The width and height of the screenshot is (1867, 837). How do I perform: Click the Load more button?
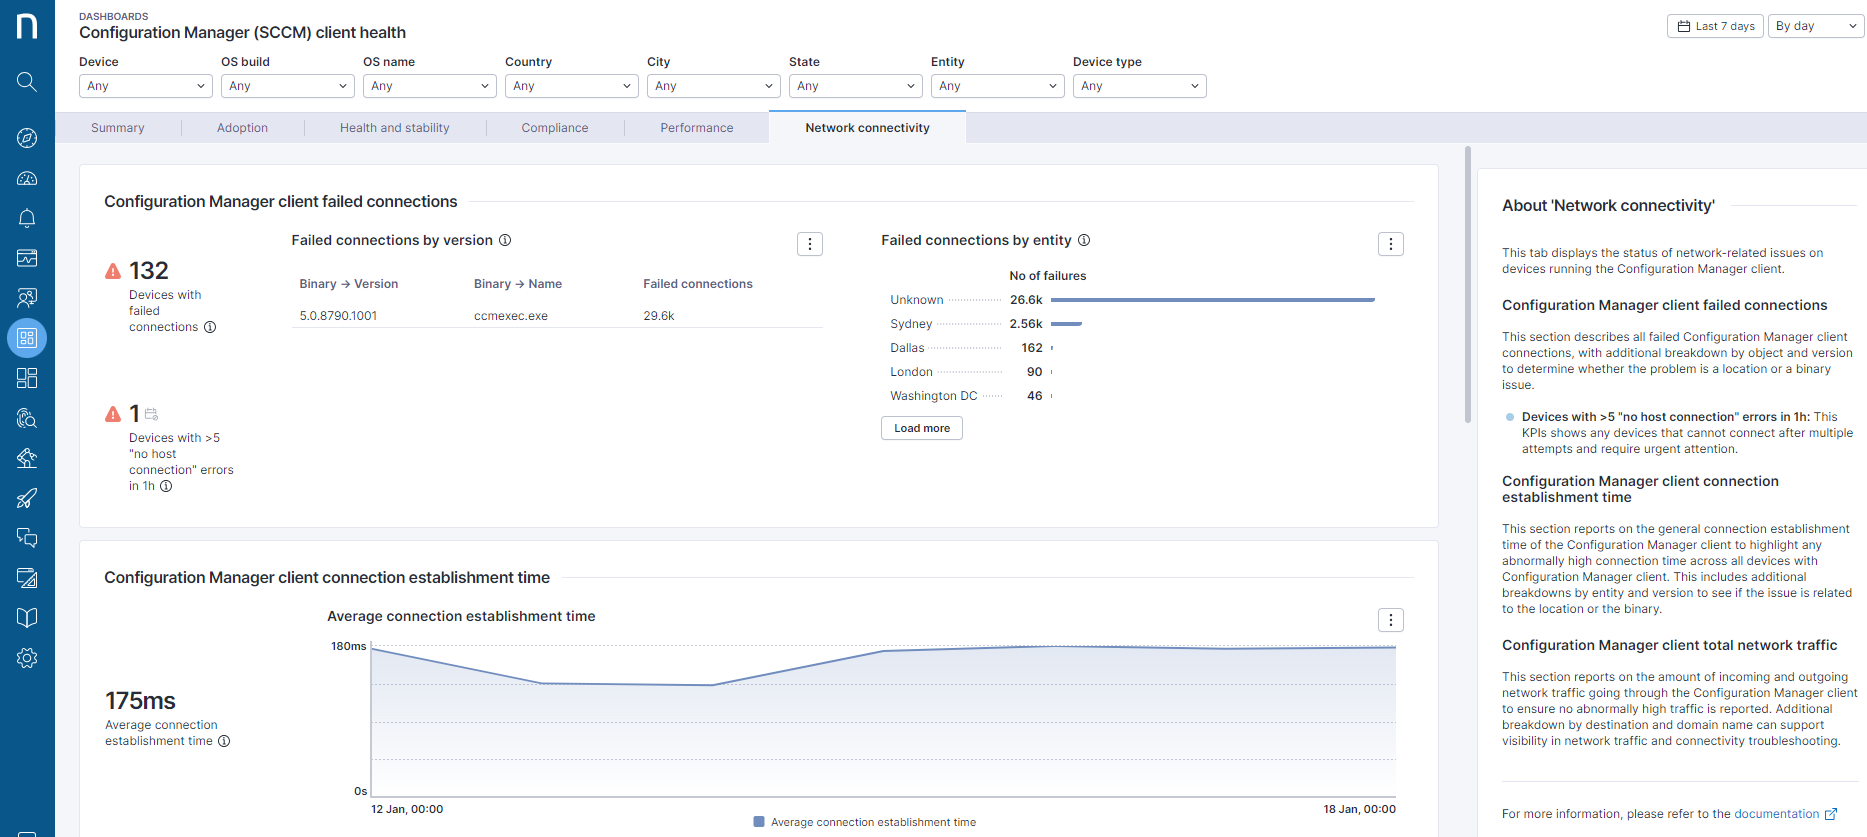coord(922,428)
